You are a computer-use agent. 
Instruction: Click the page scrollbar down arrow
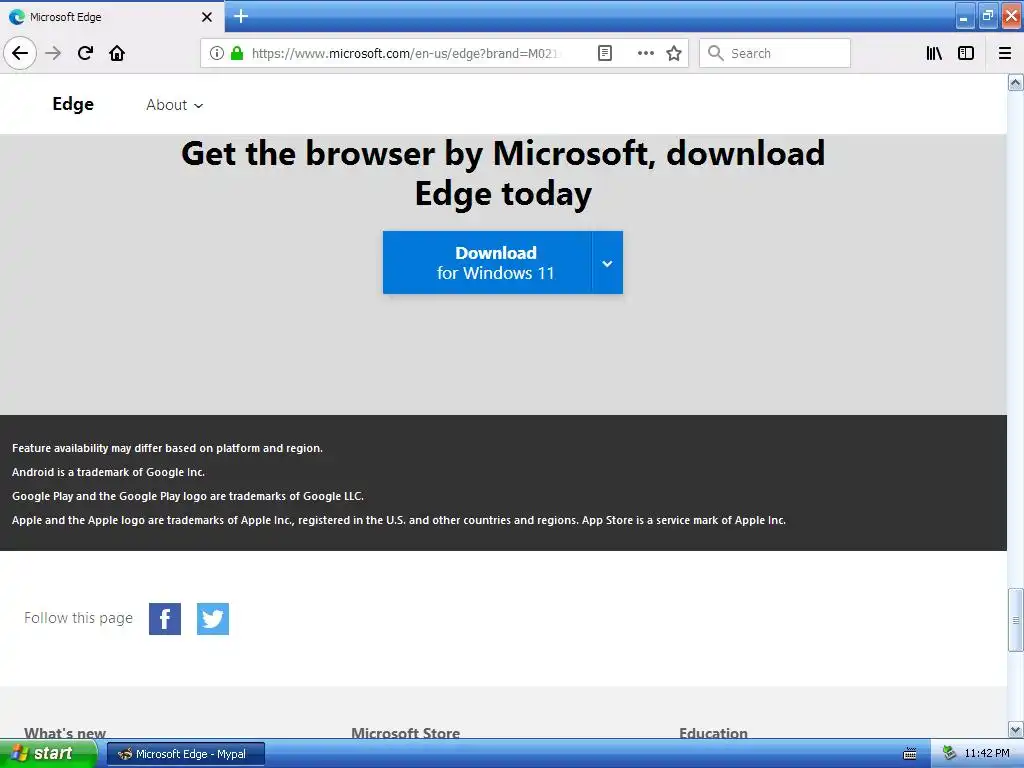(x=1016, y=729)
